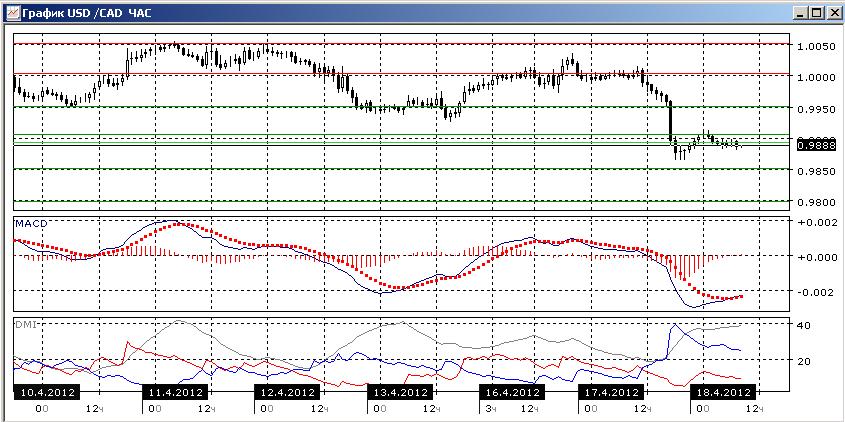
Task: Select the 13.4.2012 date label
Action: 399,392
